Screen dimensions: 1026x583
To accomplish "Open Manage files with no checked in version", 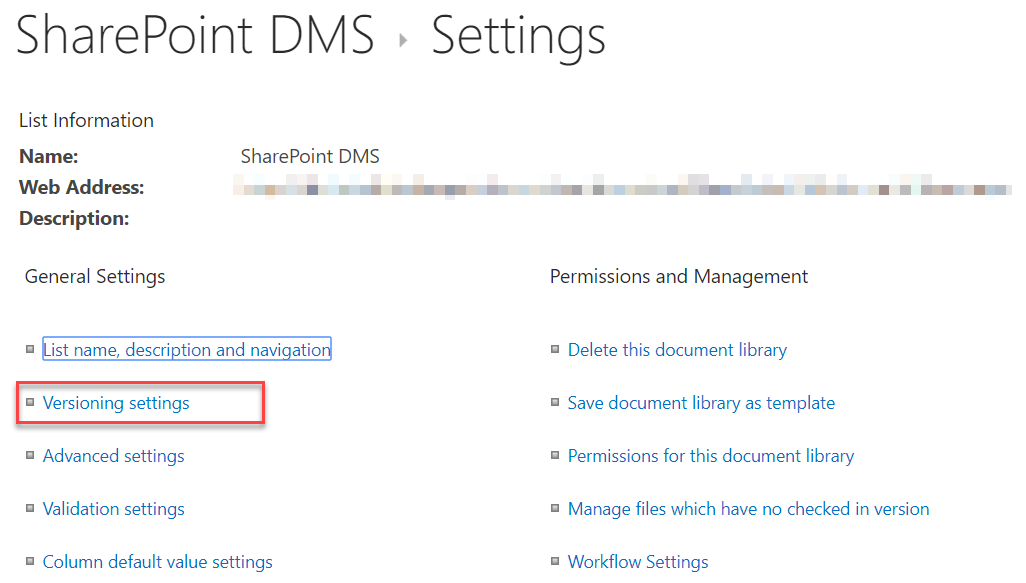I will (748, 509).
